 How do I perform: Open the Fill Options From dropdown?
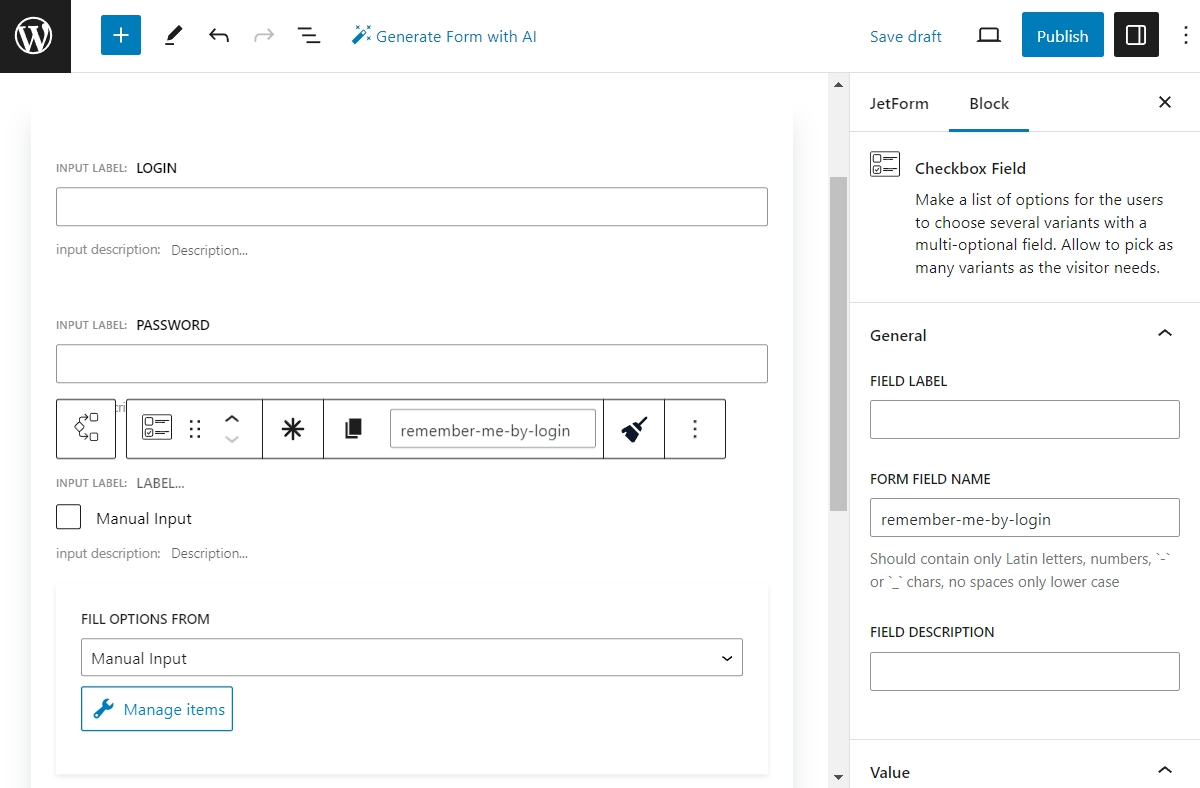tap(411, 657)
